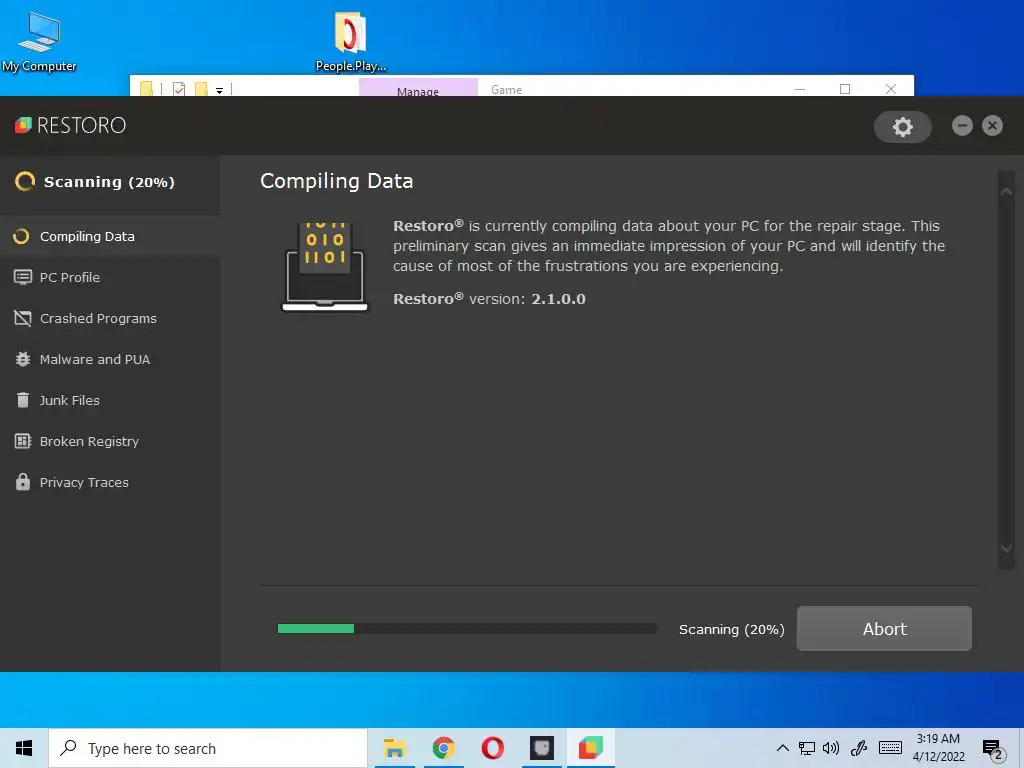This screenshot has height=768, width=1024.
Task: Open Privacy Traces section
Action: pyautogui.click(x=110, y=482)
